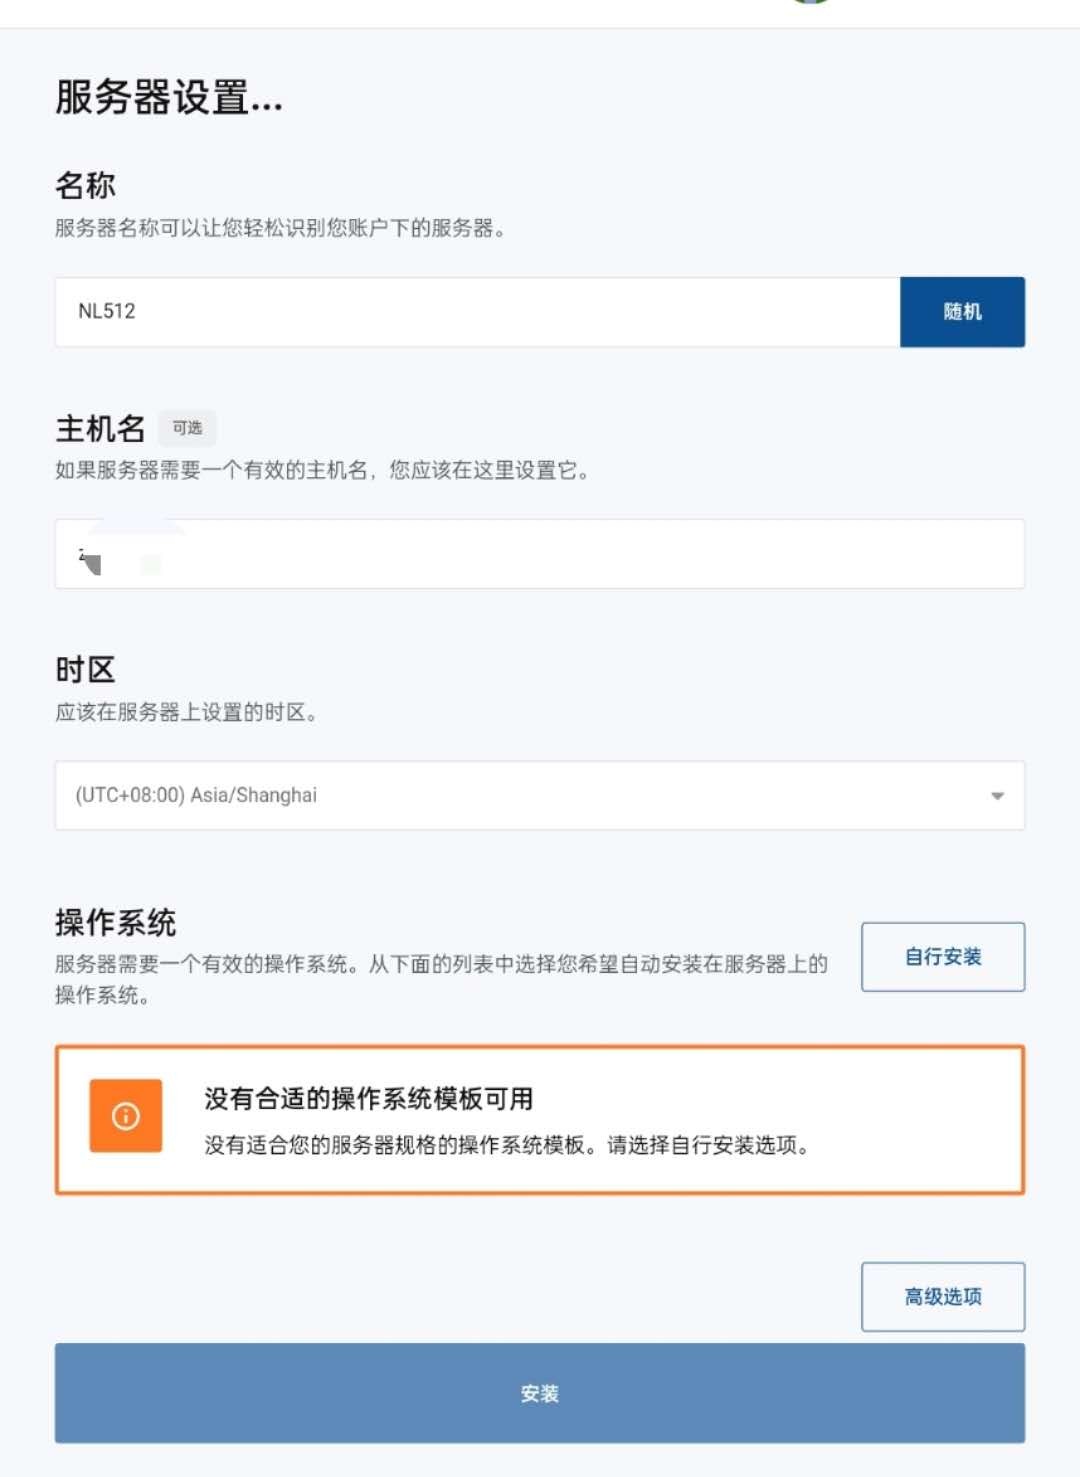Click the 应该在服务器上设置的时区 description text
This screenshot has height=1477, width=1080.
[186, 712]
